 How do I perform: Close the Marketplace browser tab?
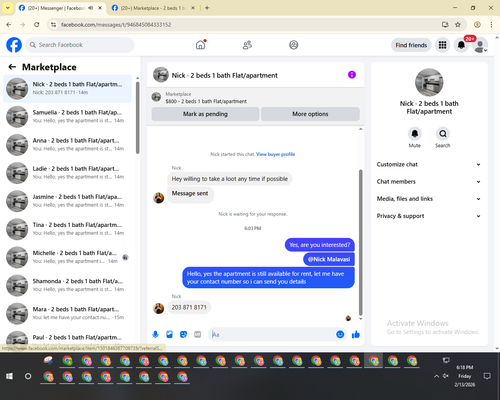tap(193, 8)
